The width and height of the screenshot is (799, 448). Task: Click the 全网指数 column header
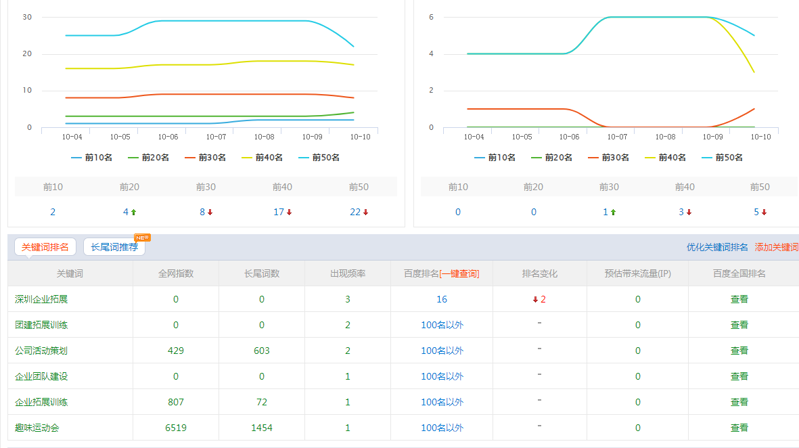point(176,274)
